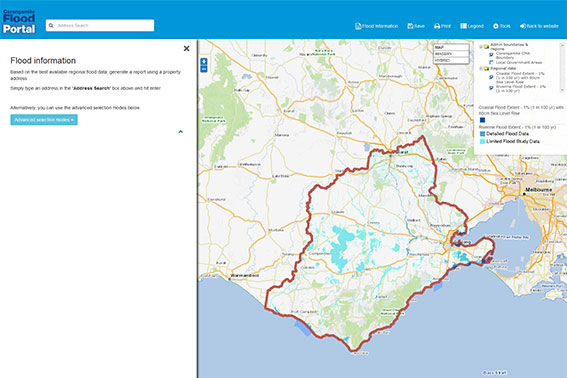The height and width of the screenshot is (378, 567).
Task: Click the Advanced selection modes button
Action: pyautogui.click(x=44, y=120)
